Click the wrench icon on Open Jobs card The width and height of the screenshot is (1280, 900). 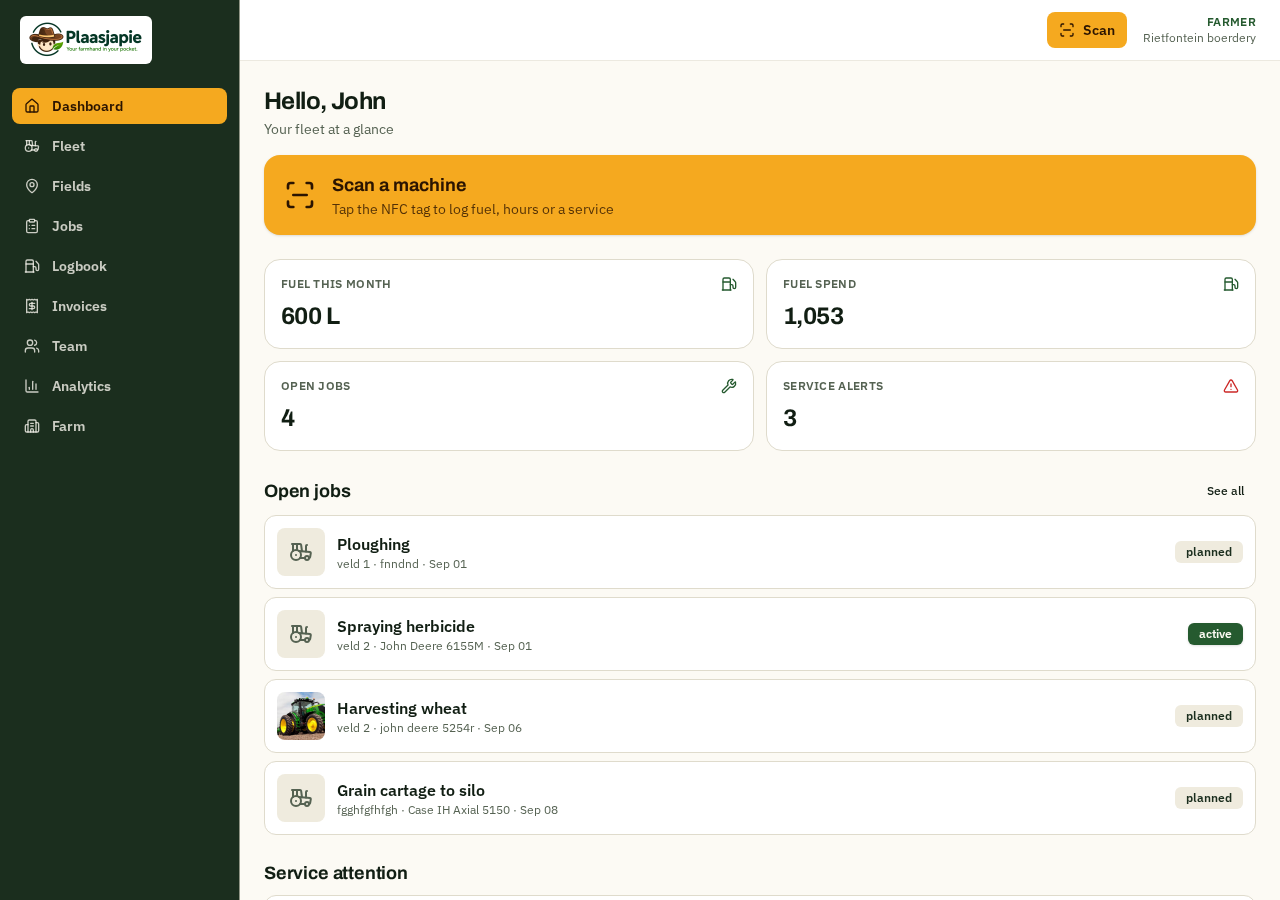[729, 386]
